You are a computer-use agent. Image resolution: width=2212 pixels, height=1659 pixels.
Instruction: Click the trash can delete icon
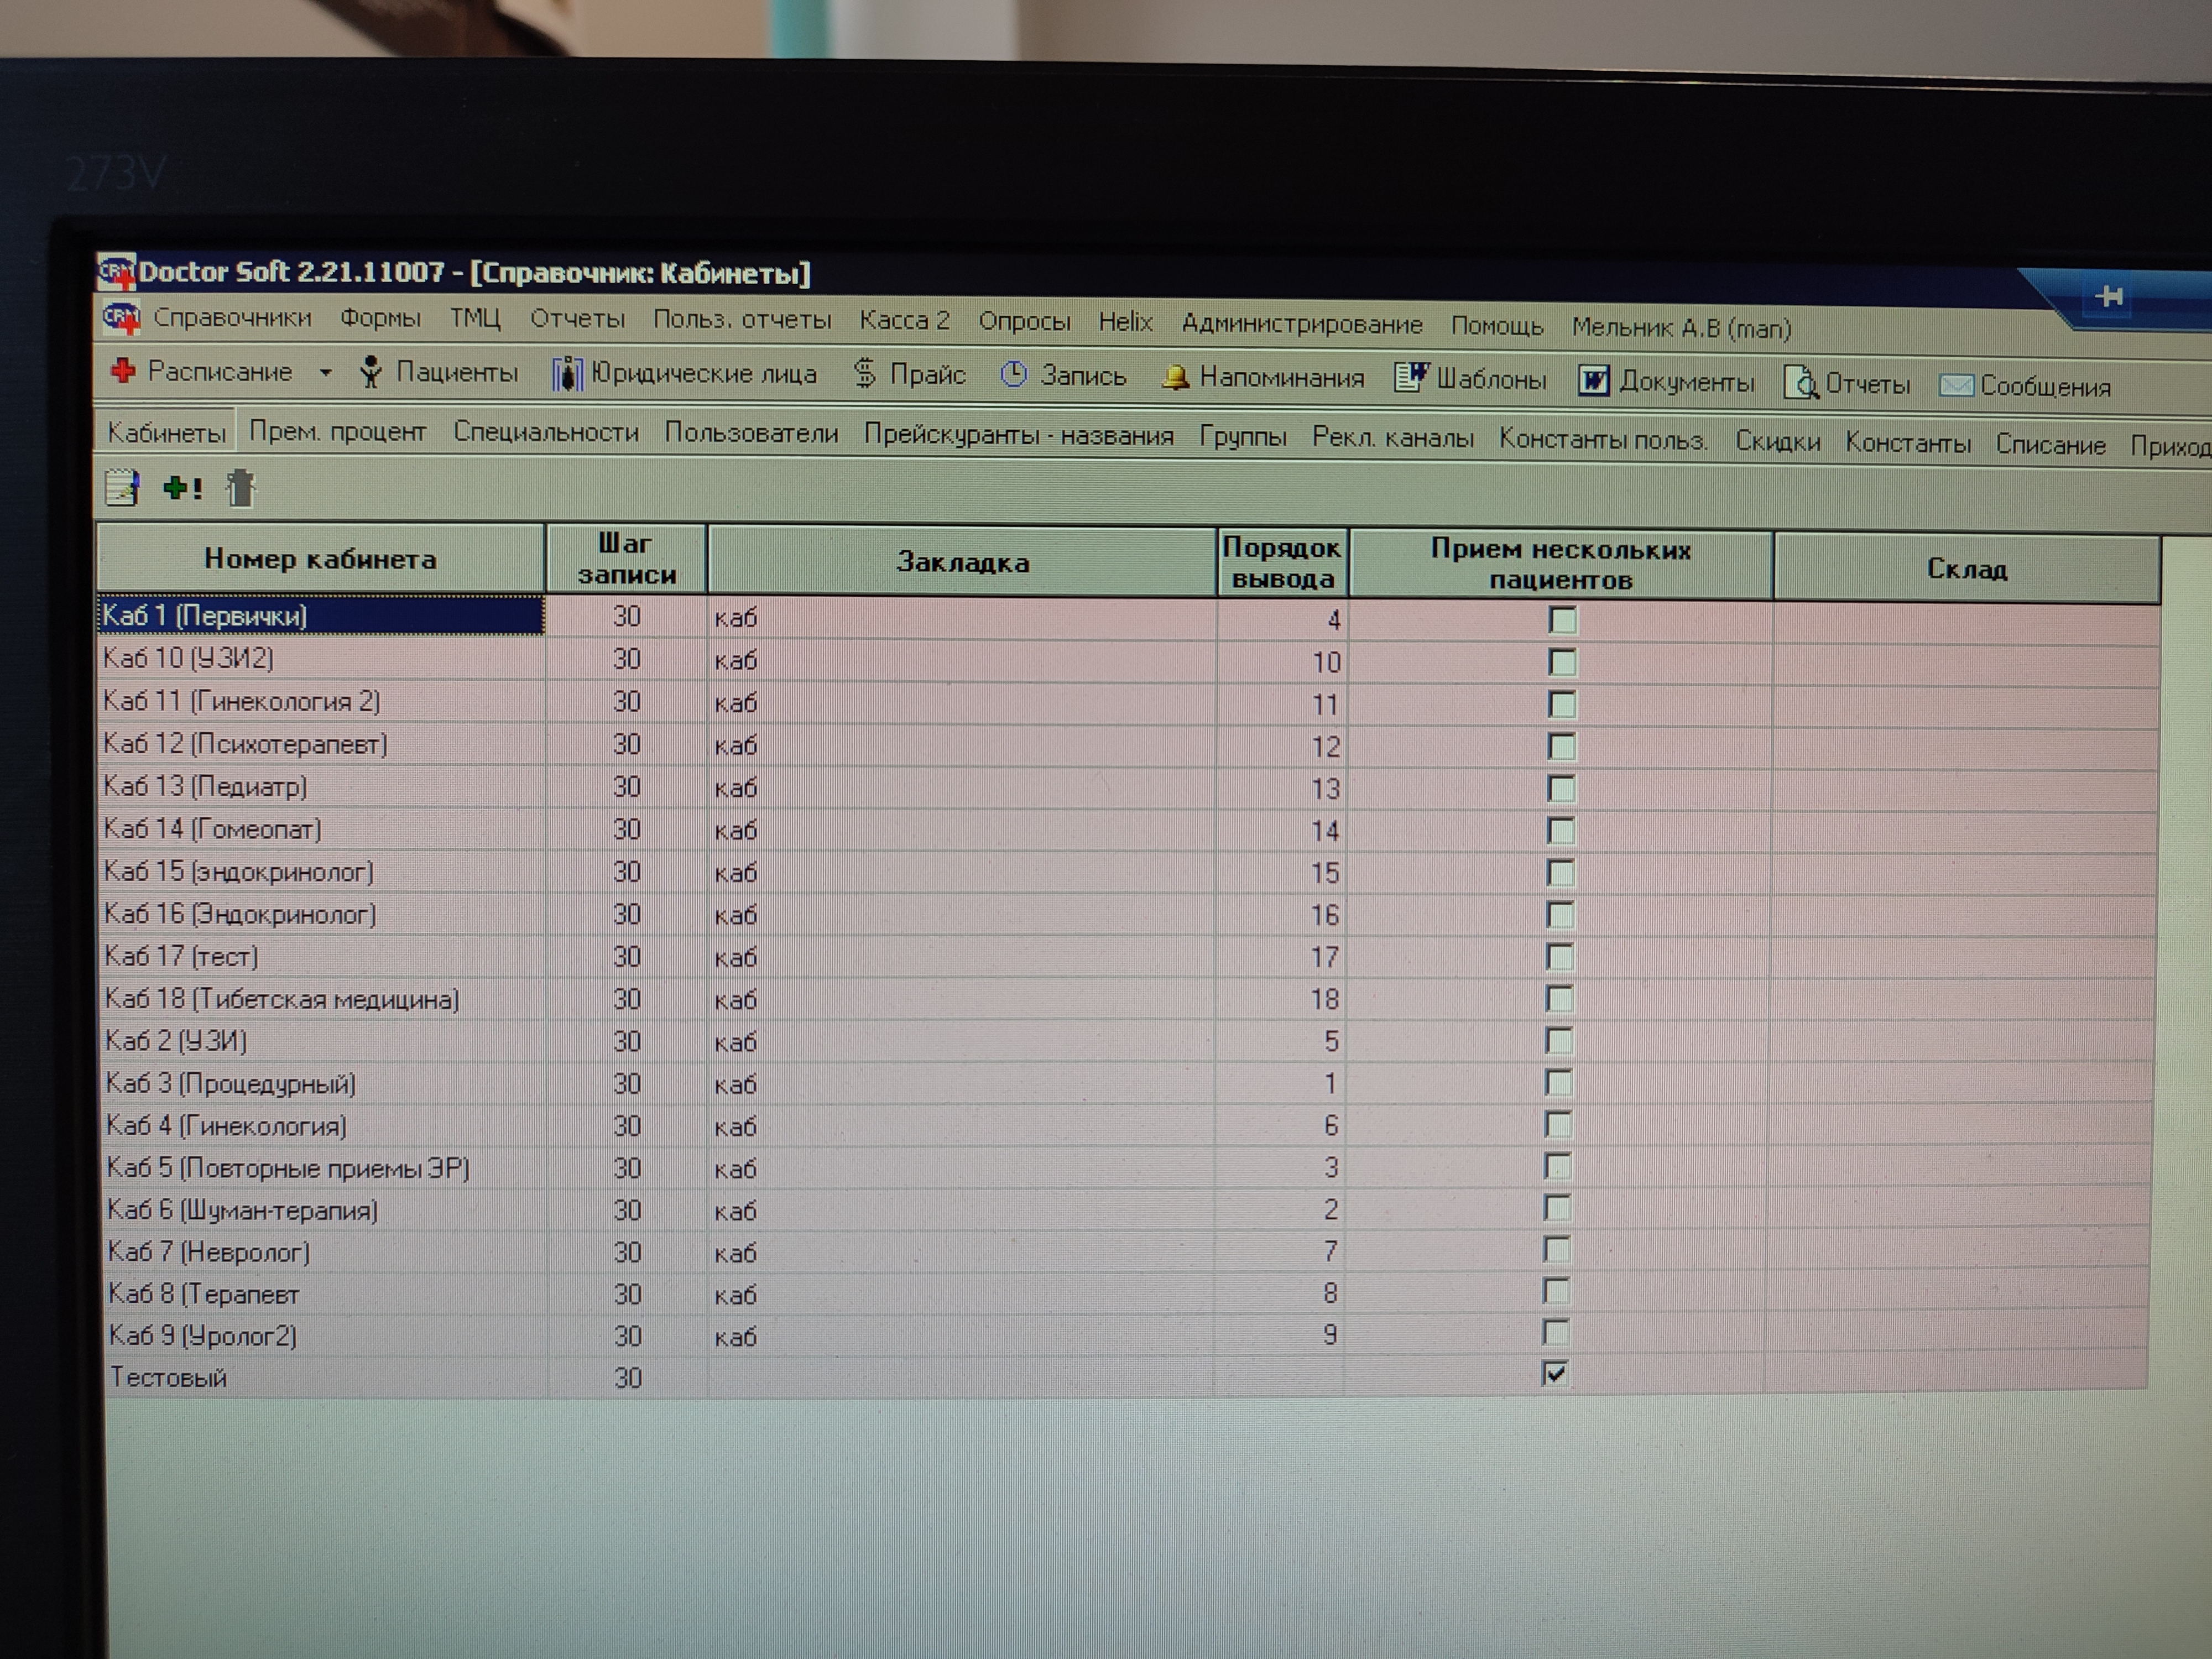pos(240,488)
